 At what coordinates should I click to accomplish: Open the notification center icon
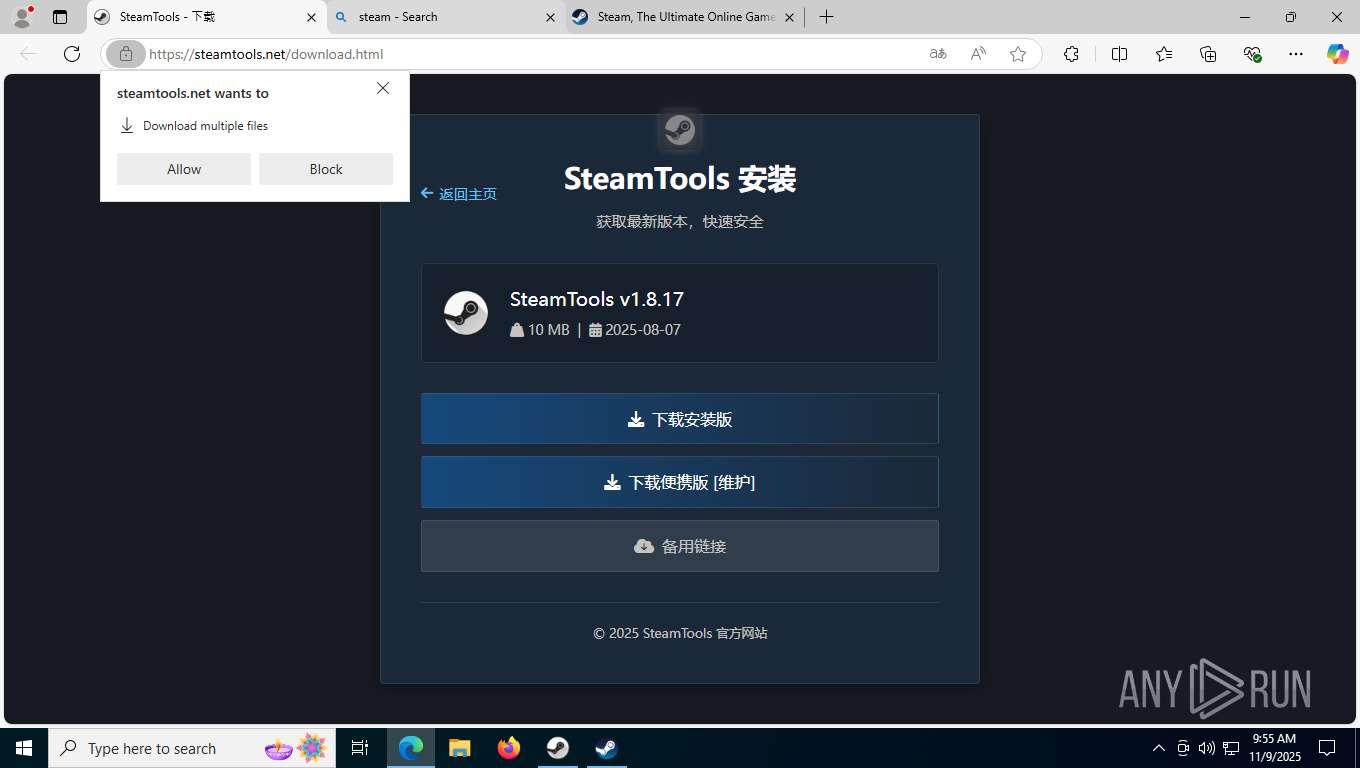click(x=1327, y=748)
